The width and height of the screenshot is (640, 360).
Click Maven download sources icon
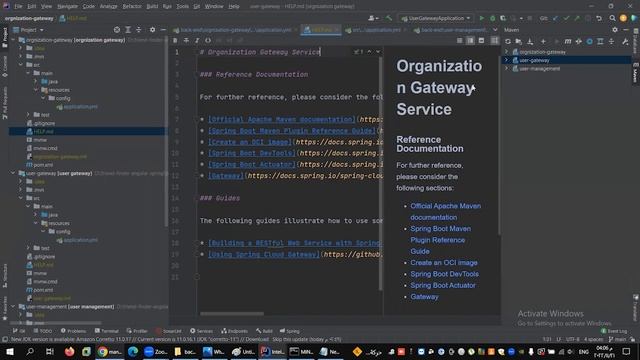tap(530, 41)
